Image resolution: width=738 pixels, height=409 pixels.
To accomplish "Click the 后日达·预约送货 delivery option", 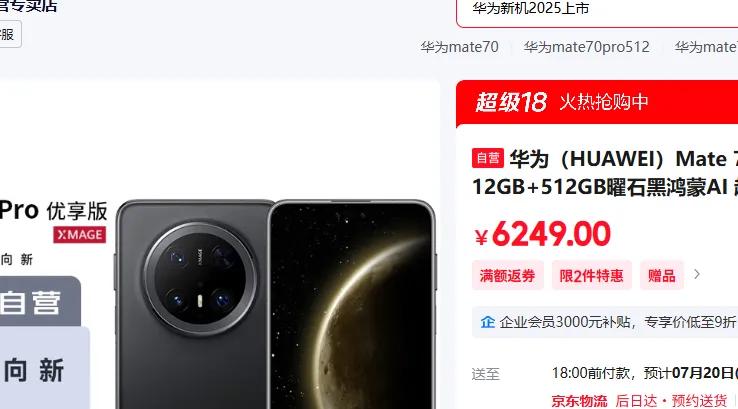I will tap(671, 401).
